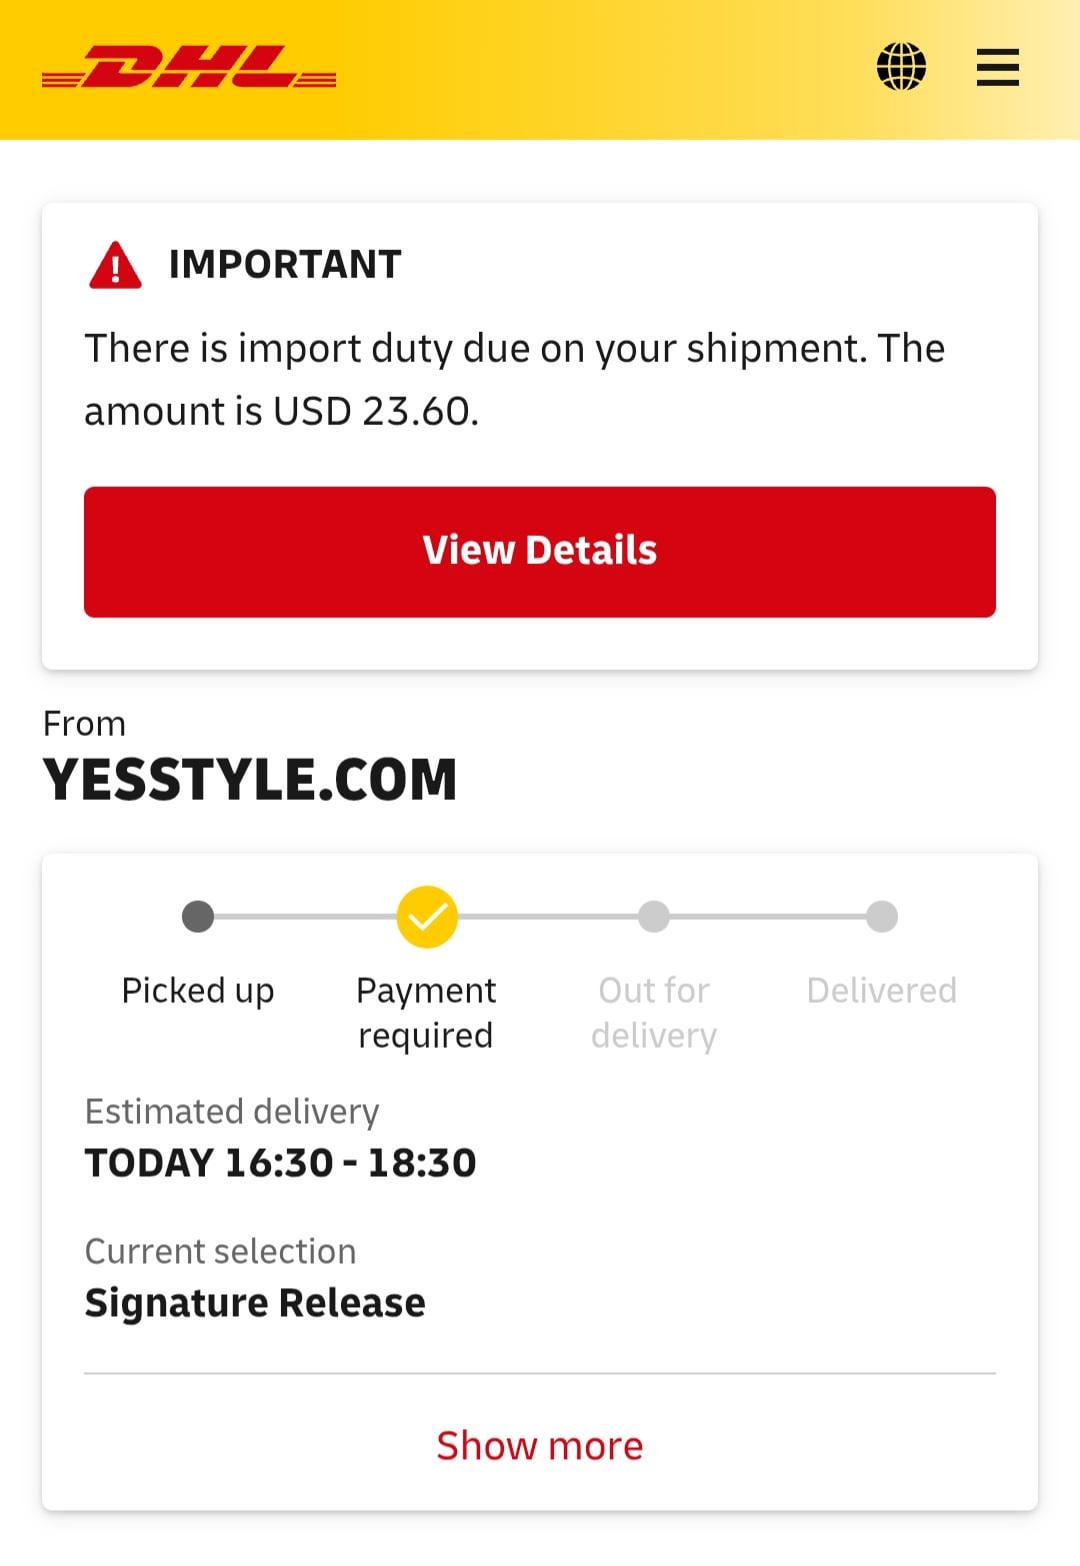Image resolution: width=1080 pixels, height=1566 pixels.
Task: Click the import duty amount message
Action: 514,379
